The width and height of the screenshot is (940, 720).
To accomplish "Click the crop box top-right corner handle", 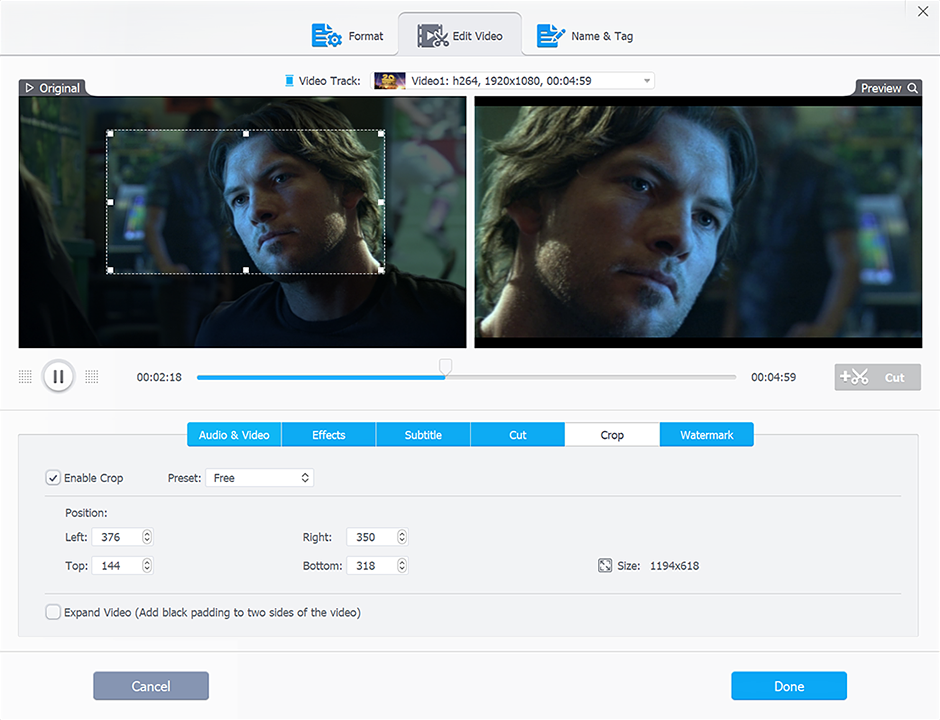I will [x=381, y=134].
